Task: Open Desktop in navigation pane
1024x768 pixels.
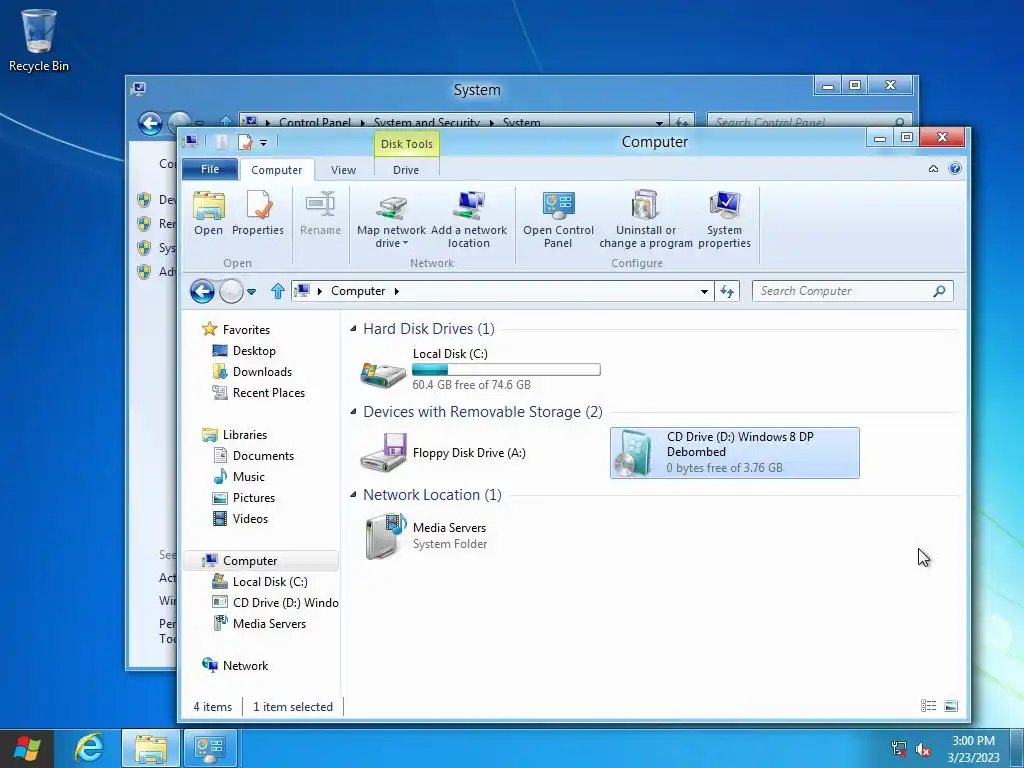Action: (x=254, y=351)
